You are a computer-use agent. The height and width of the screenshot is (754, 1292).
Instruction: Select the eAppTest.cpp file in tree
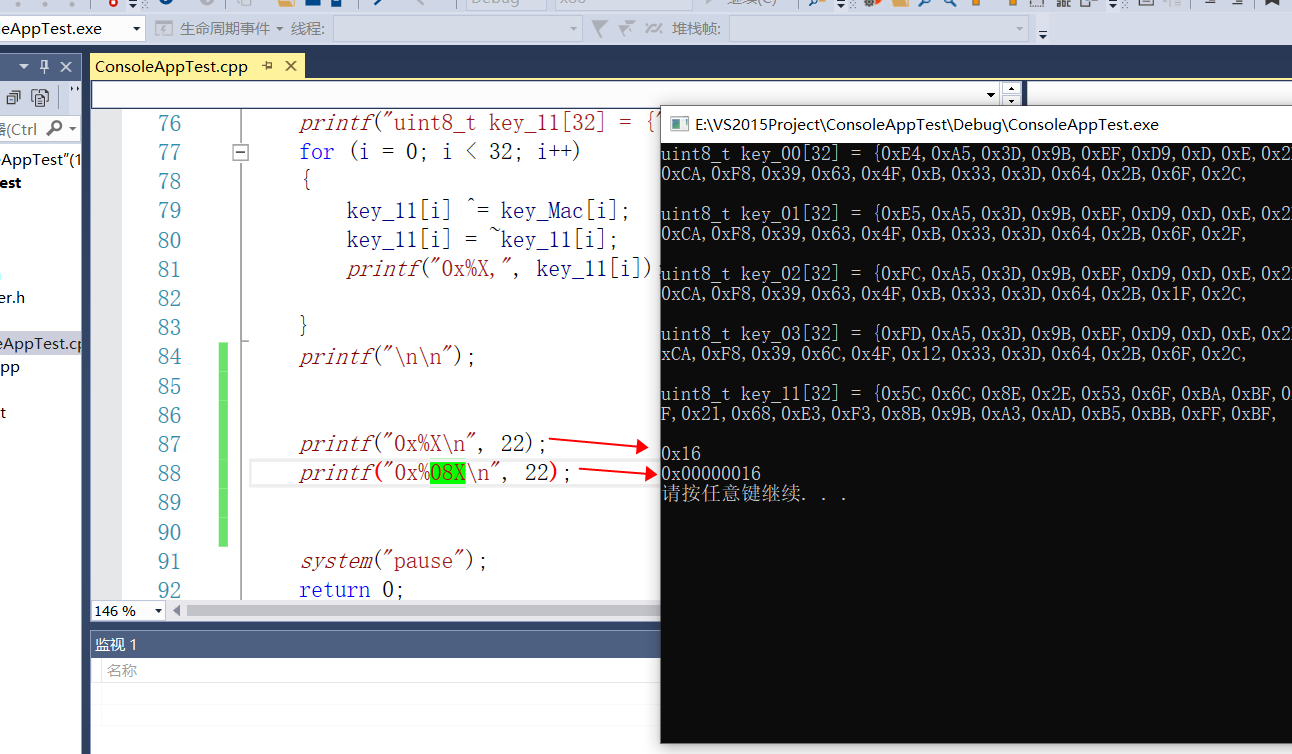tap(40, 343)
